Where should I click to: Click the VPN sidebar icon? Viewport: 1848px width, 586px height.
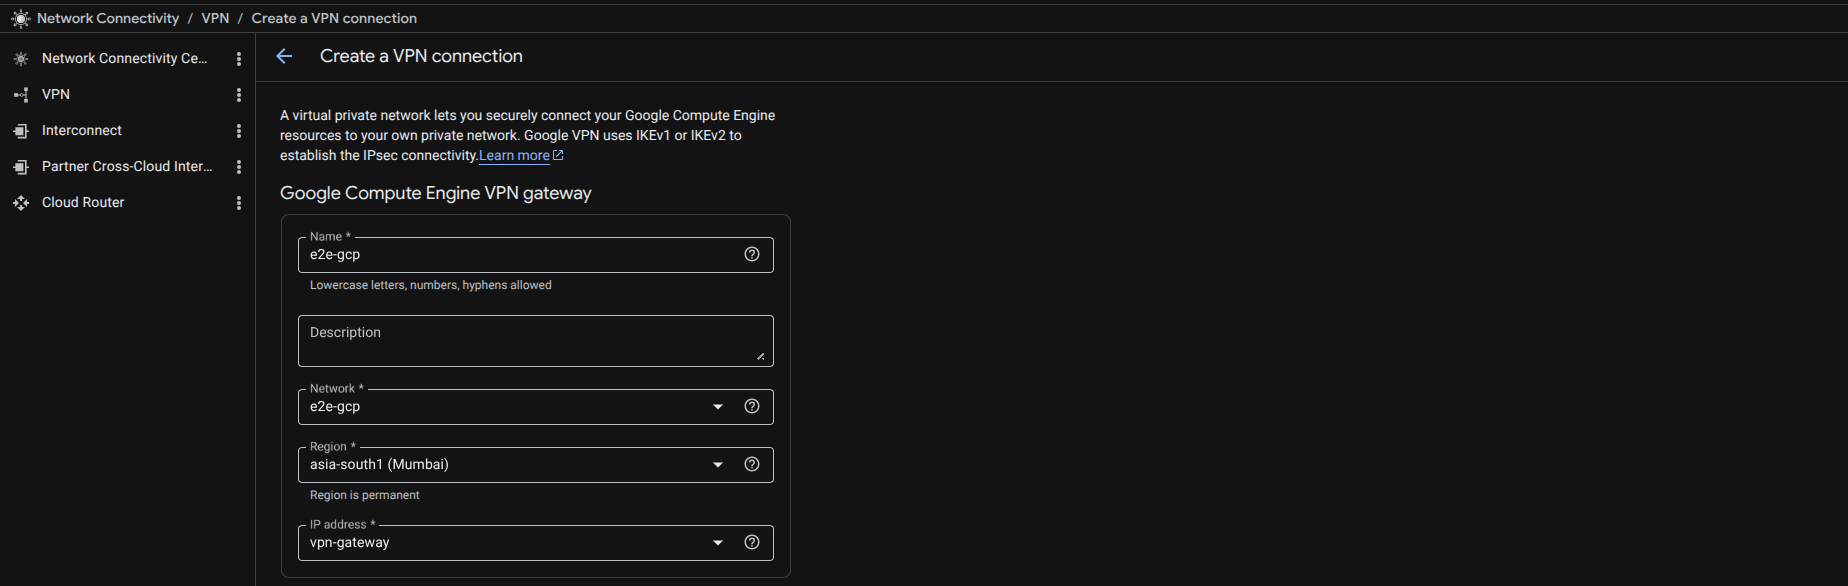coord(21,95)
